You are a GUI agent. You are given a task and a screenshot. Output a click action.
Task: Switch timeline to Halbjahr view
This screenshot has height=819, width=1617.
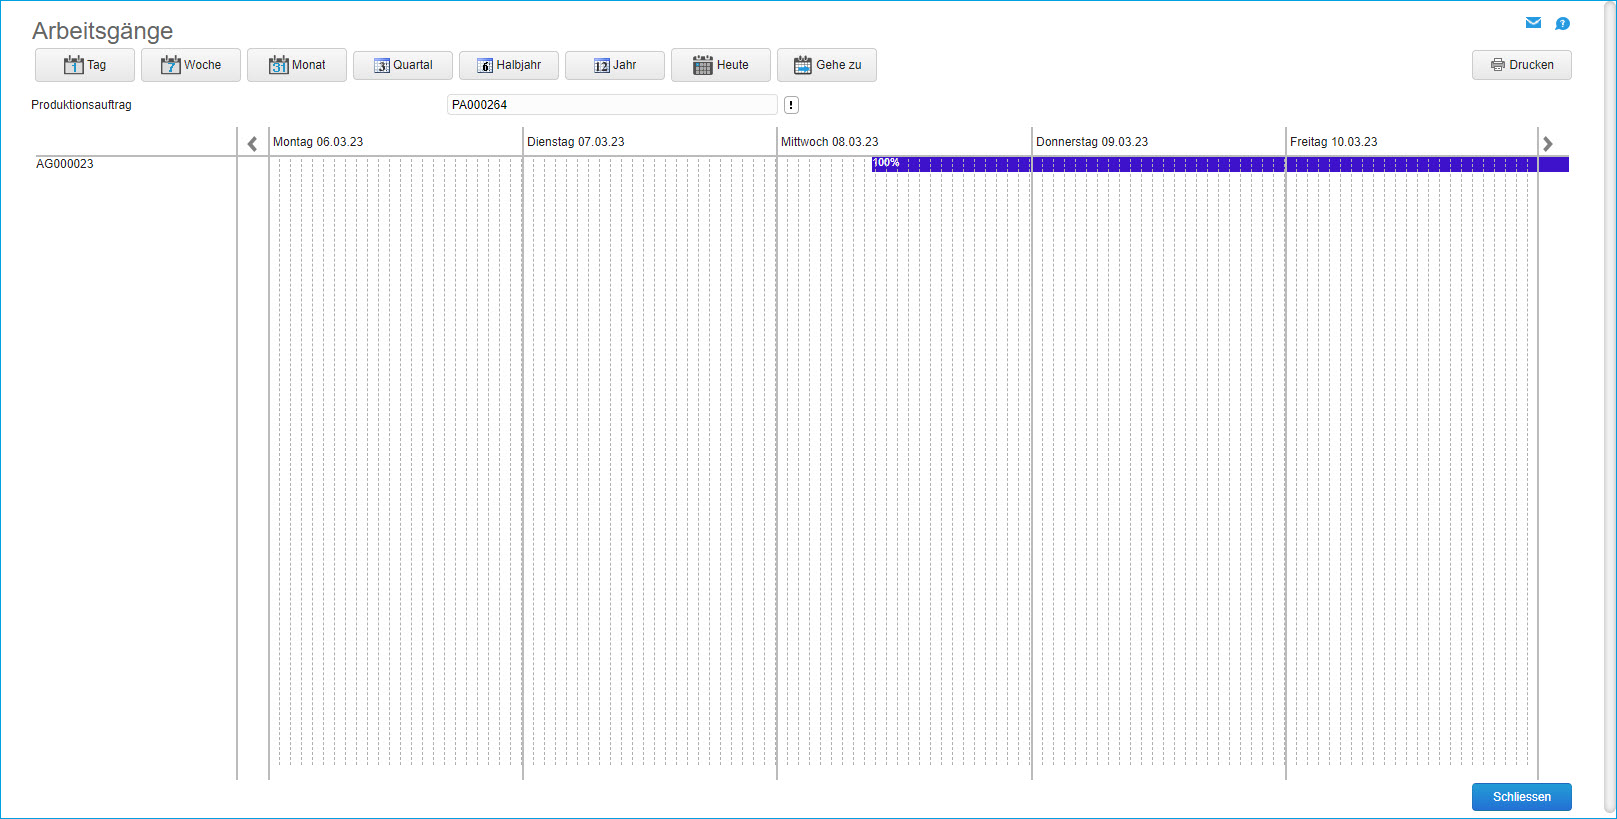point(509,65)
